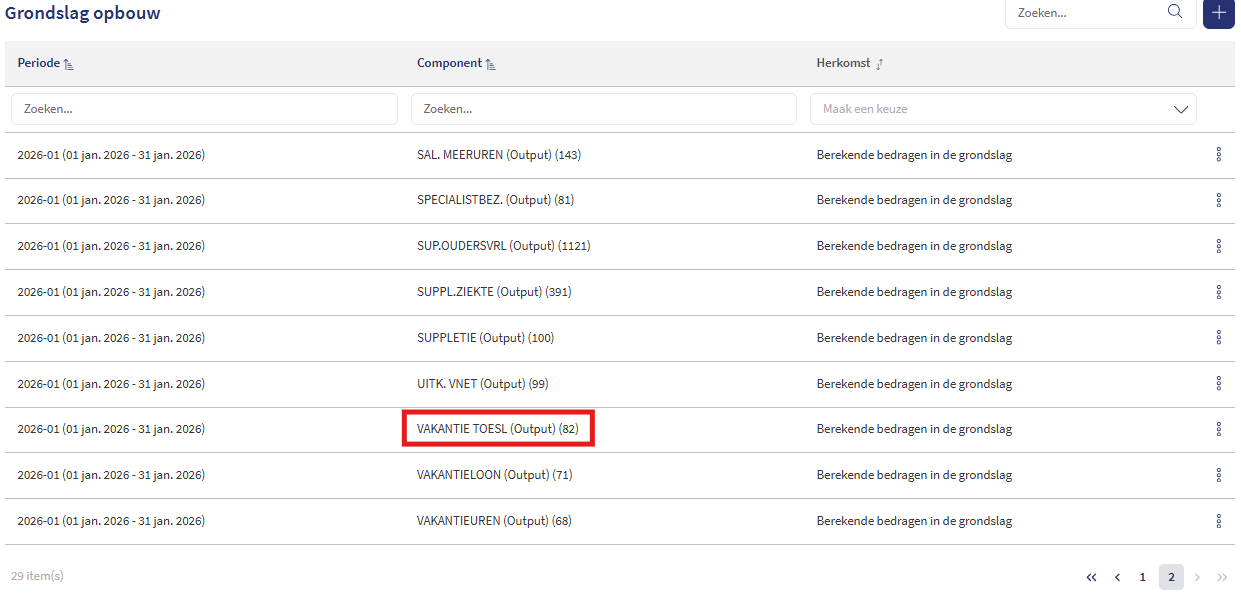Open the three-dot menu for SPECIALISTBEZ. row
This screenshot has width=1241, height=595.
point(1218,200)
